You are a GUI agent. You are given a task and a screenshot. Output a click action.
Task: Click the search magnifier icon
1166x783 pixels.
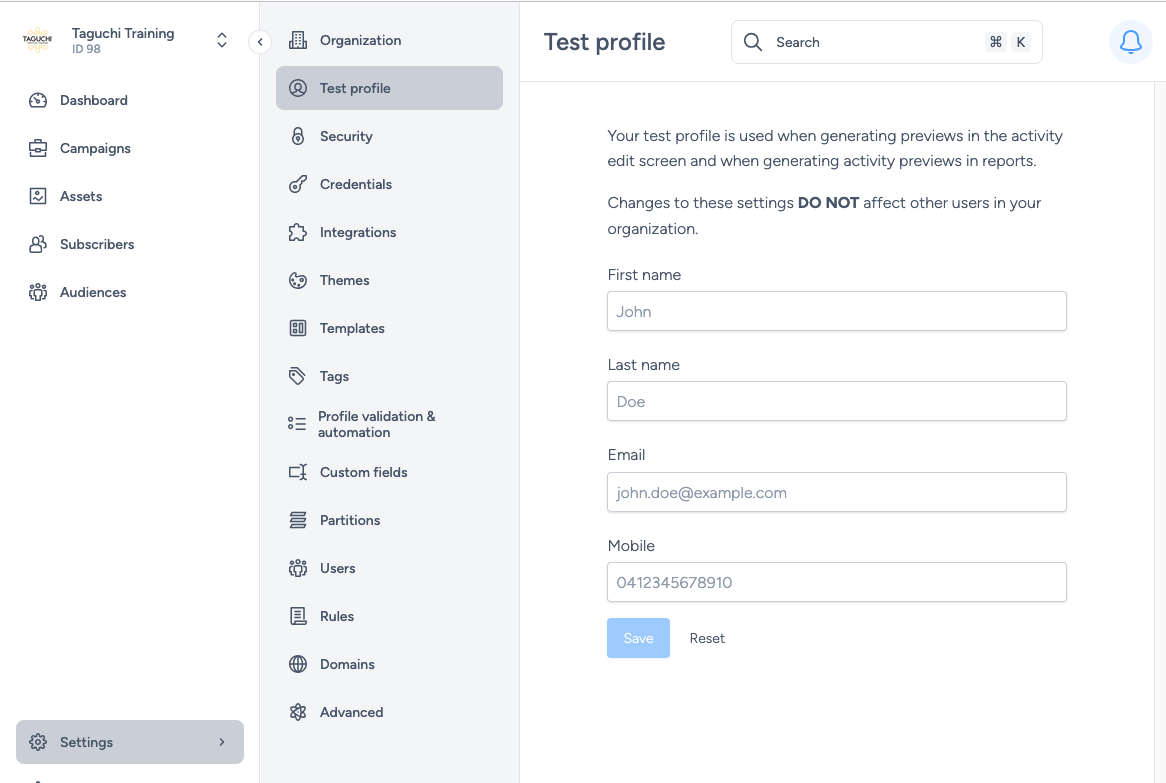pyautogui.click(x=753, y=42)
